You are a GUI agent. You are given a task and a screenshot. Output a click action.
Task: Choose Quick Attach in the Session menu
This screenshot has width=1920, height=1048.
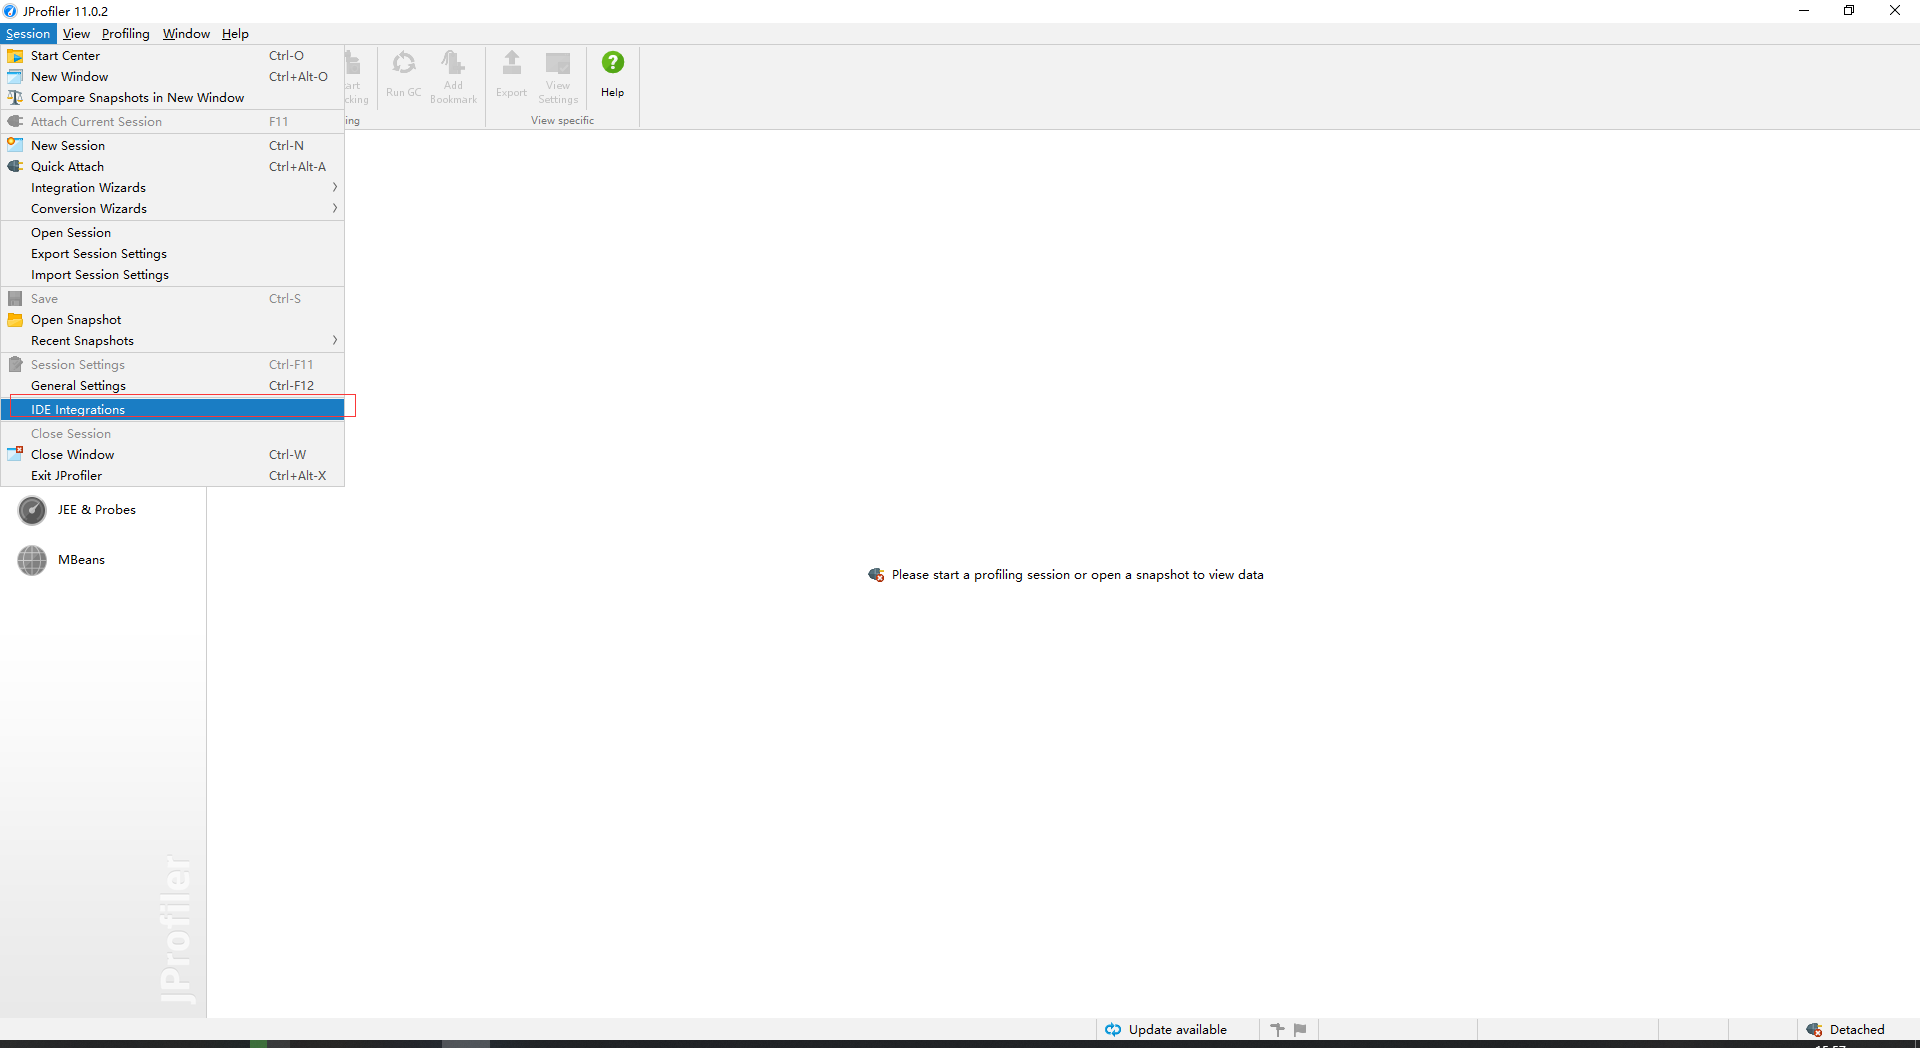coord(172,167)
